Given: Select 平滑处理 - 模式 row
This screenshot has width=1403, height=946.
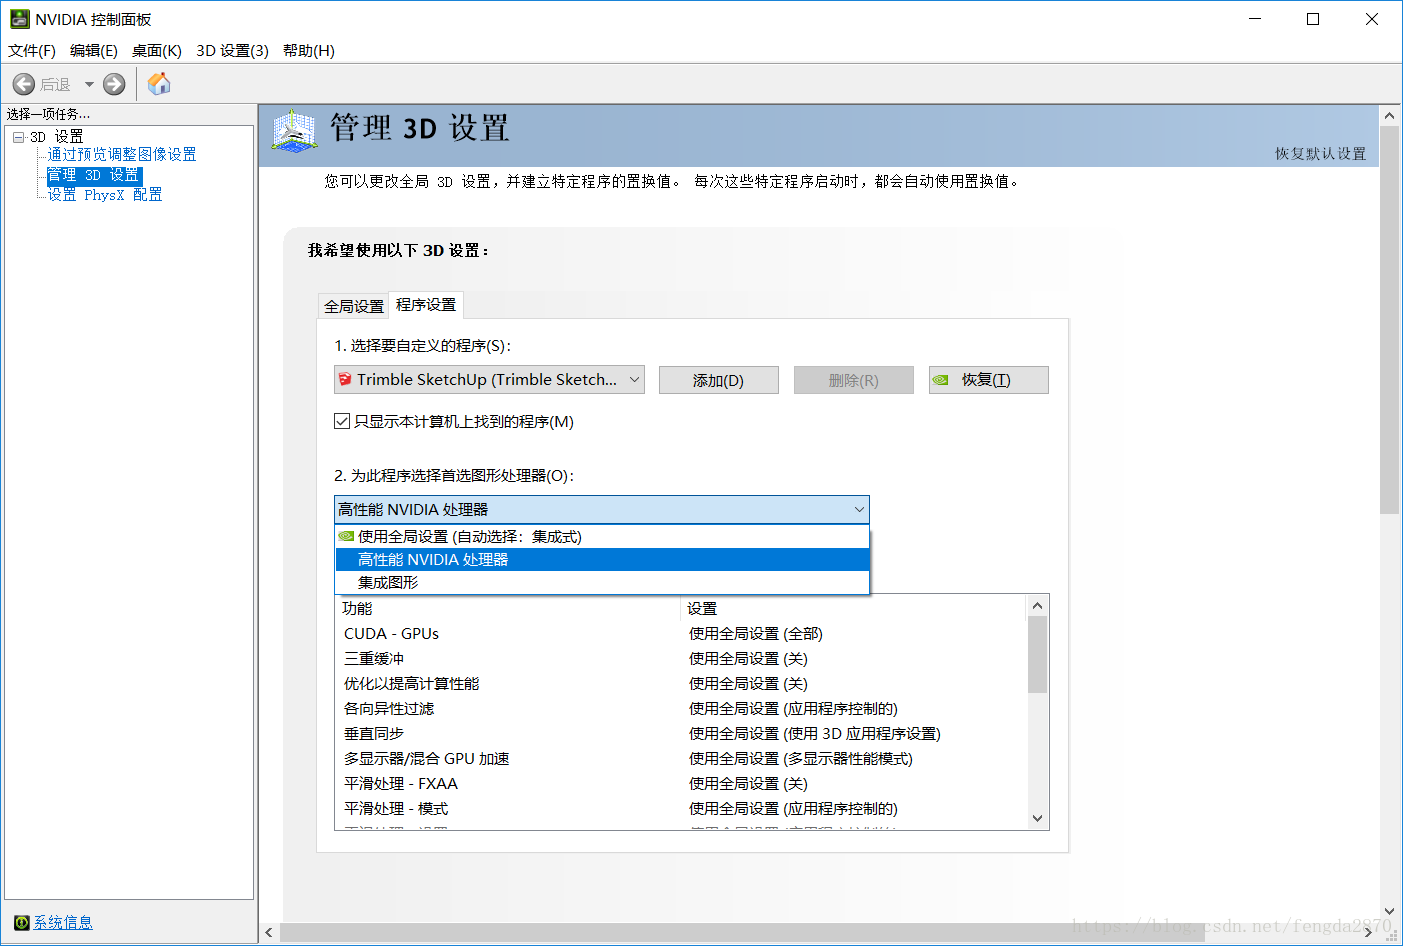Looking at the screenshot, I should [681, 808].
